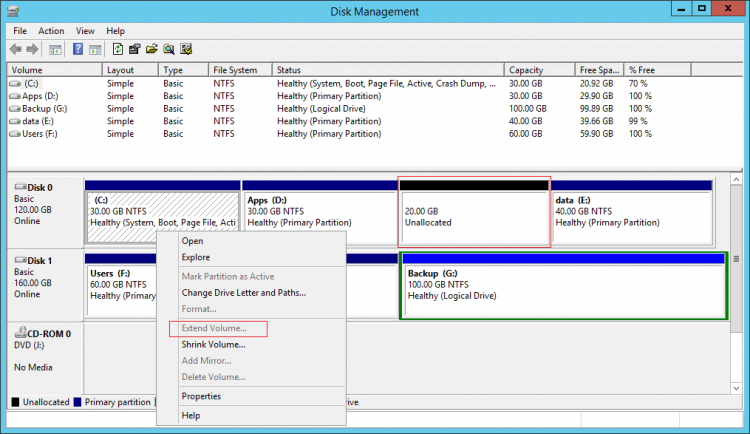Click the green Refresh toolbar icon
Screen dimensions: 750x434
(118, 49)
